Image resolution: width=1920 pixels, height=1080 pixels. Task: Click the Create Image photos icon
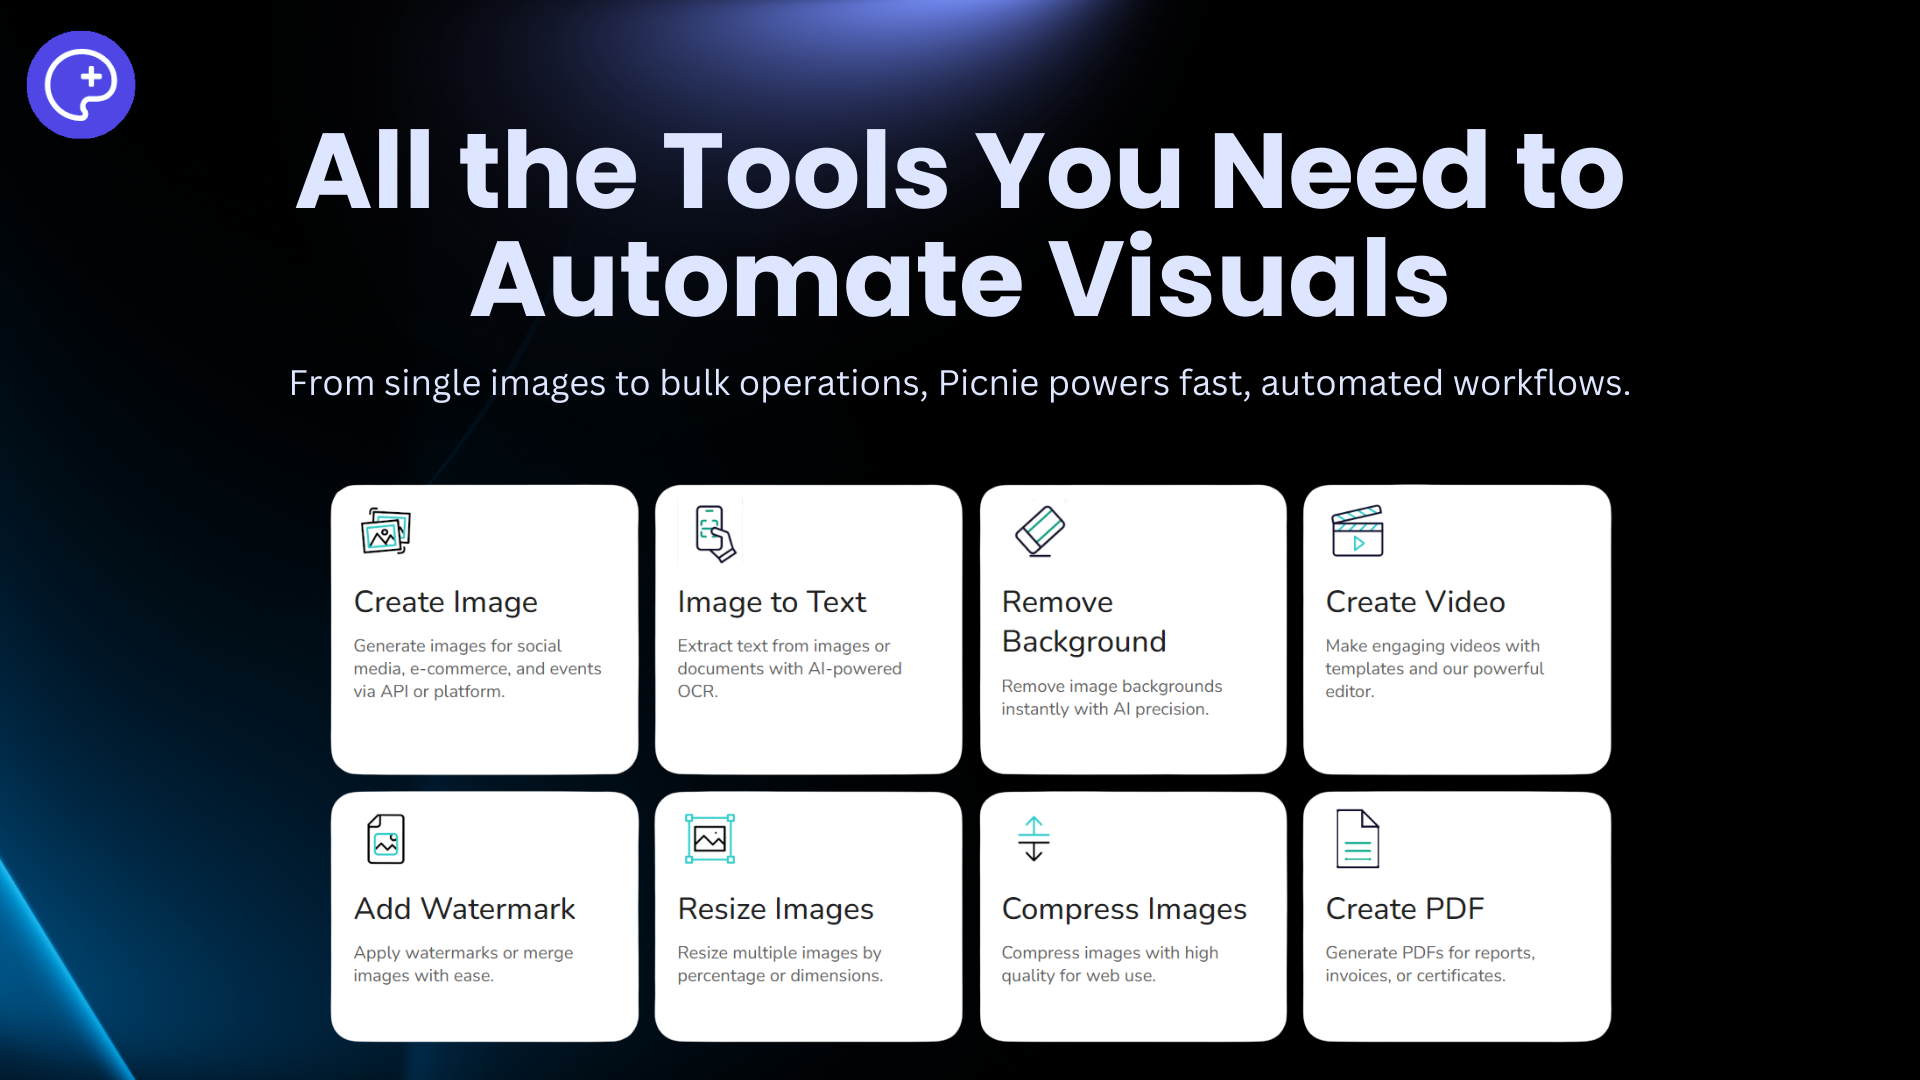point(386,531)
